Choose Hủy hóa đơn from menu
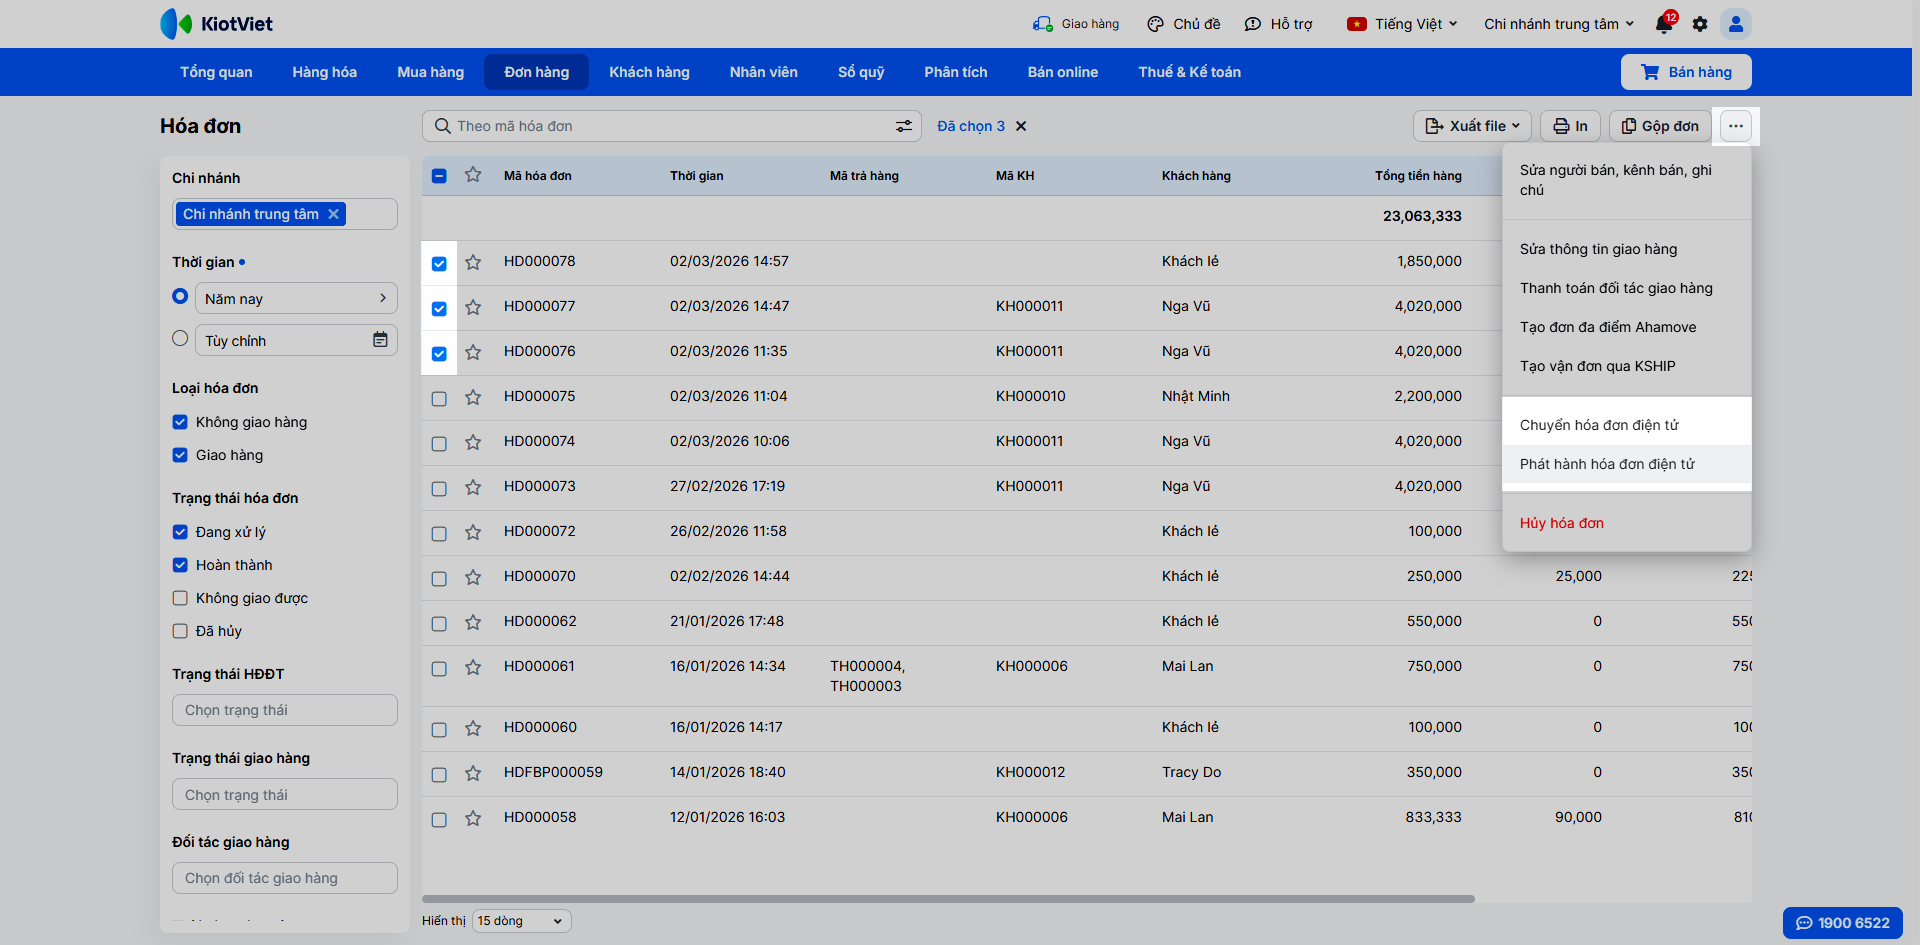The height and width of the screenshot is (945, 1920). pyautogui.click(x=1562, y=523)
